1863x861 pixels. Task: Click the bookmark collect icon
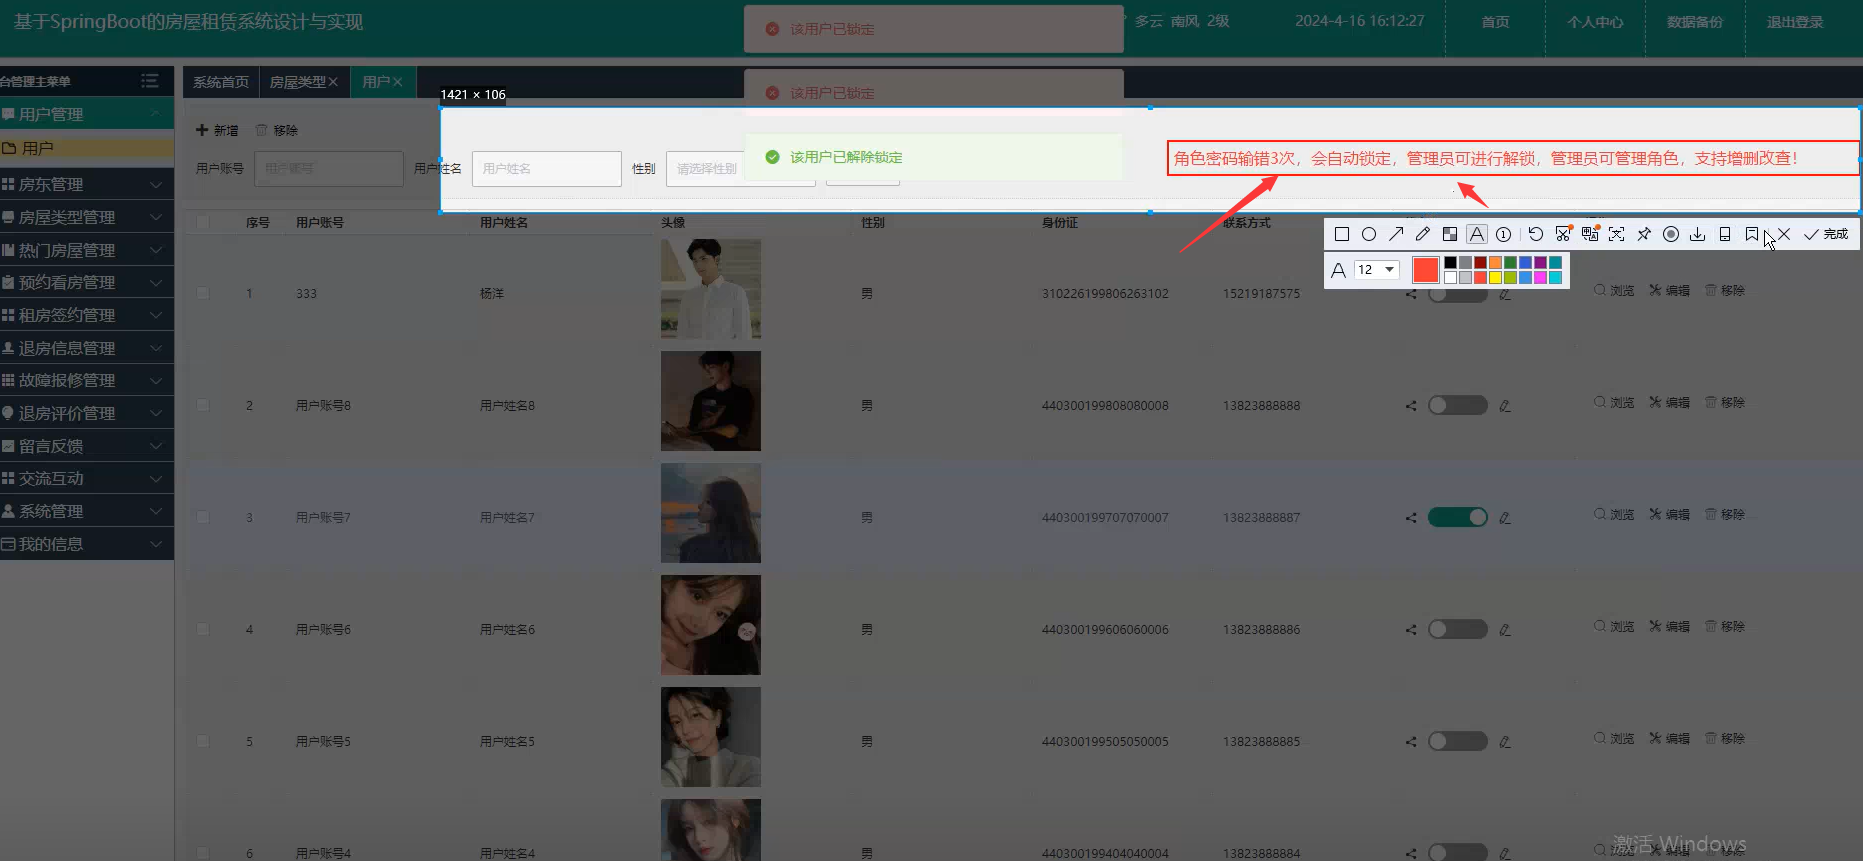1752,234
